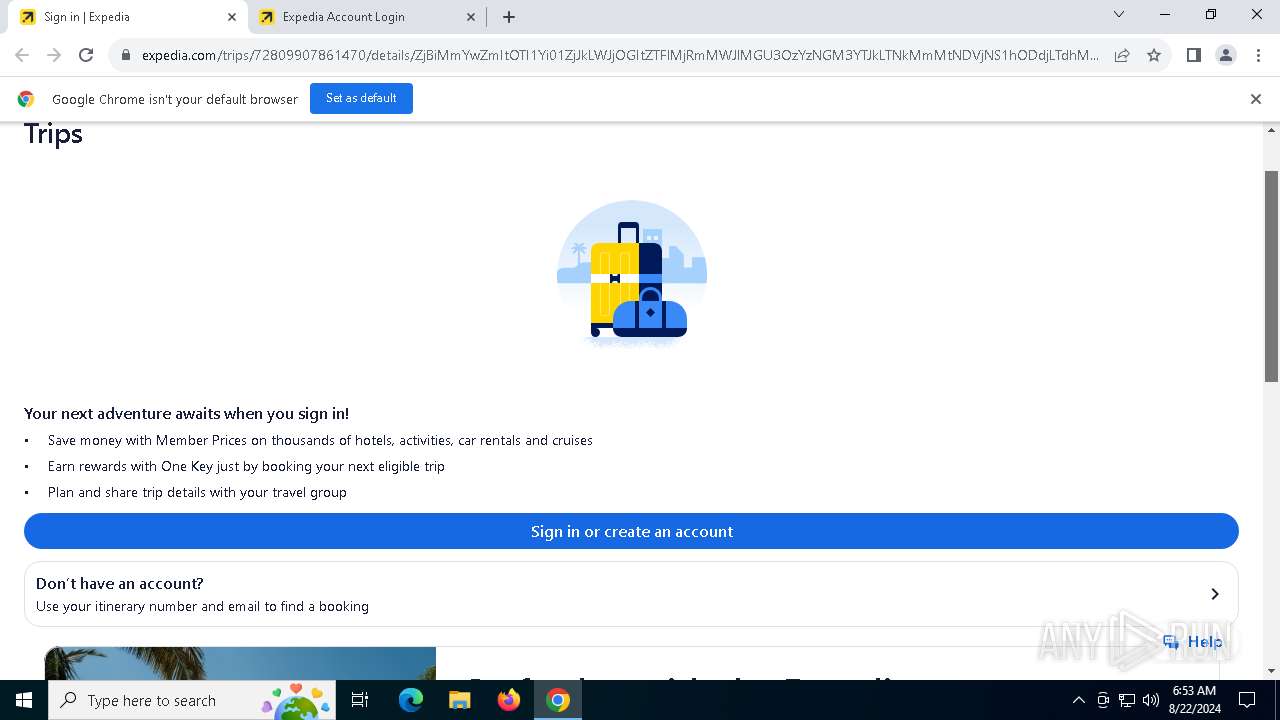Screen dimensions: 1280x720
Task: Launch Firefox from taskbar
Action: pyautogui.click(x=508, y=700)
